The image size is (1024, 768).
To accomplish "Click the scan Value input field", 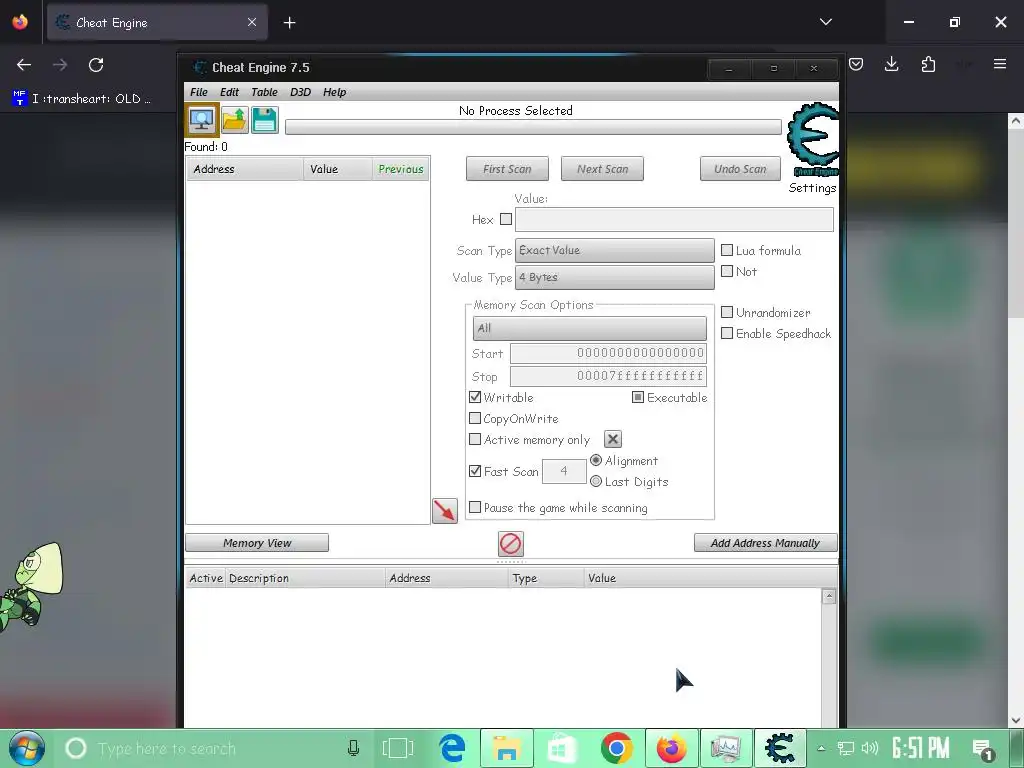I will click(x=674, y=219).
